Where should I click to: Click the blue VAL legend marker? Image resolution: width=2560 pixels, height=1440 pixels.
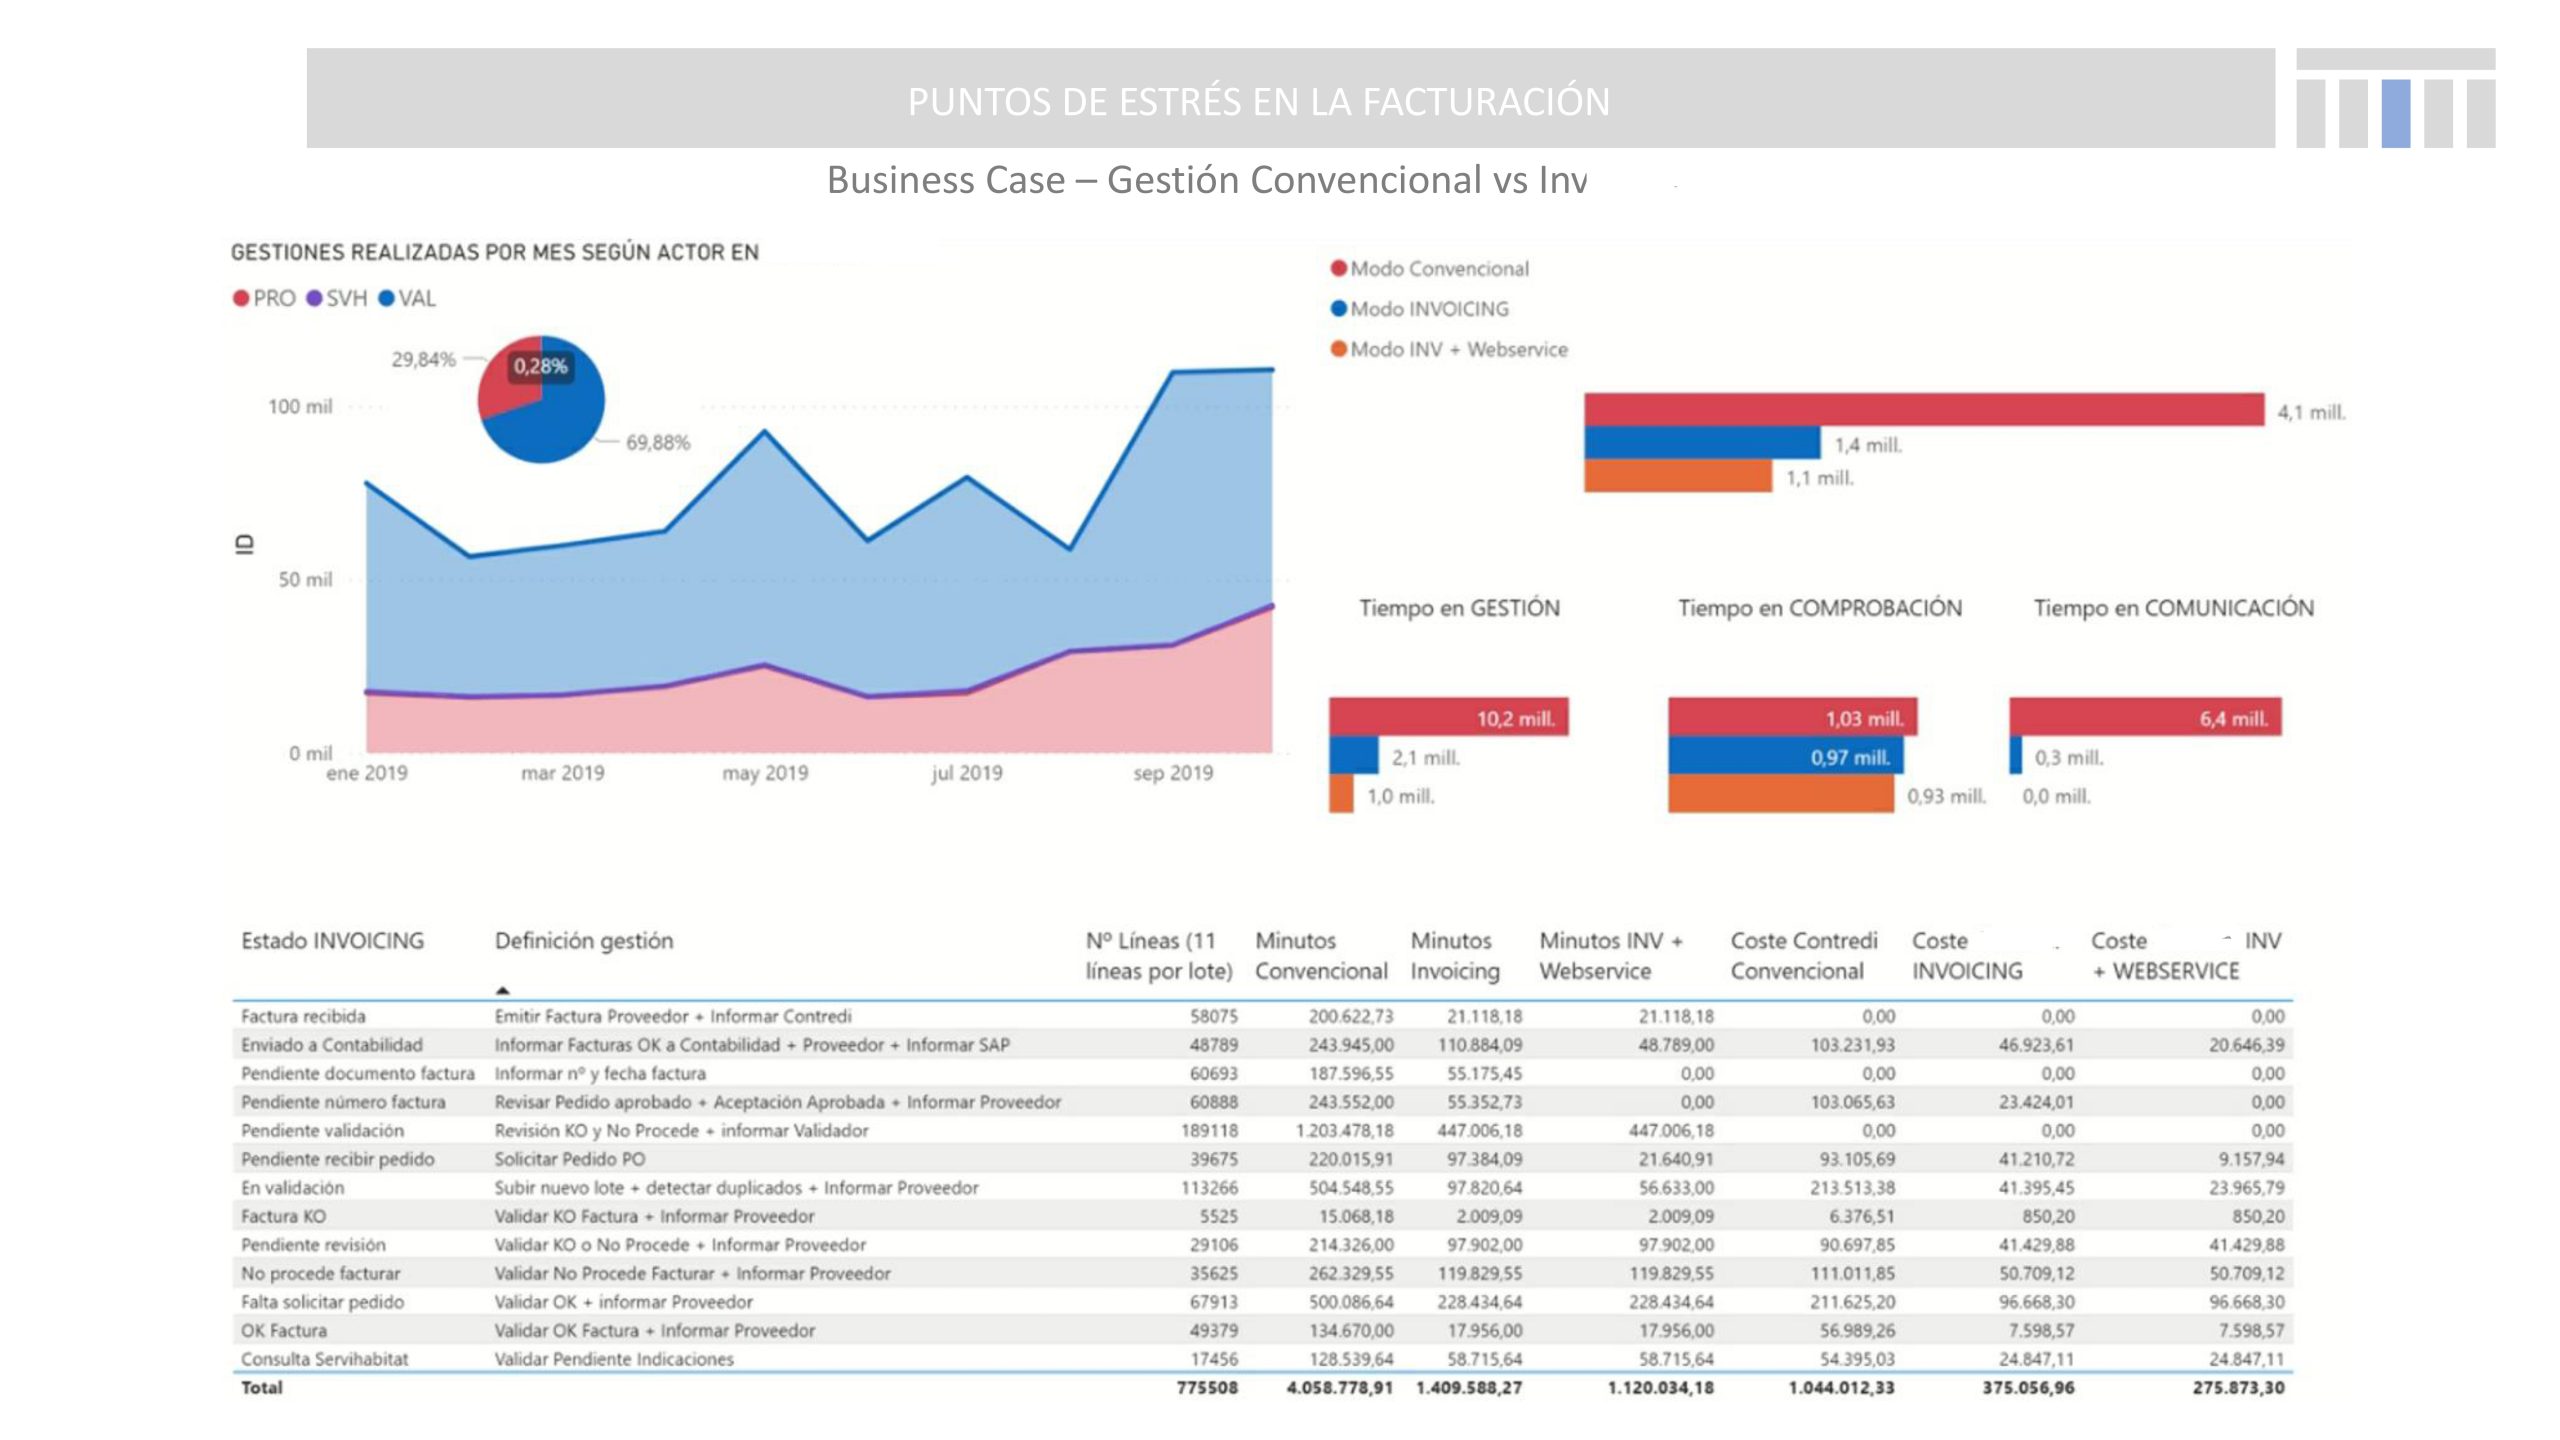[386, 299]
